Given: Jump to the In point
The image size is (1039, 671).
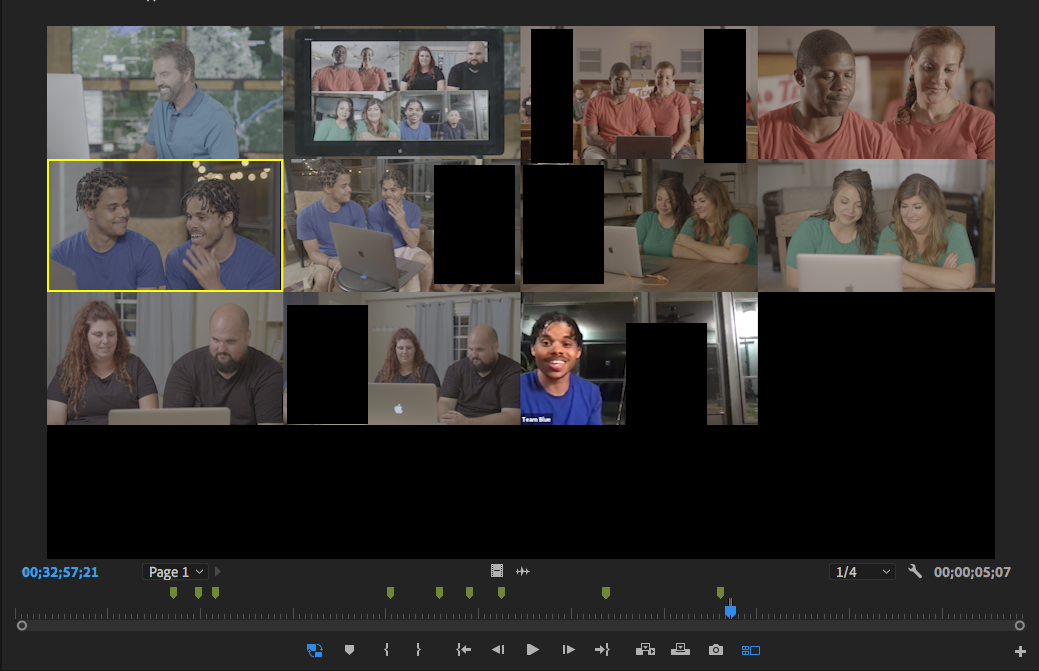Looking at the screenshot, I should (463, 650).
